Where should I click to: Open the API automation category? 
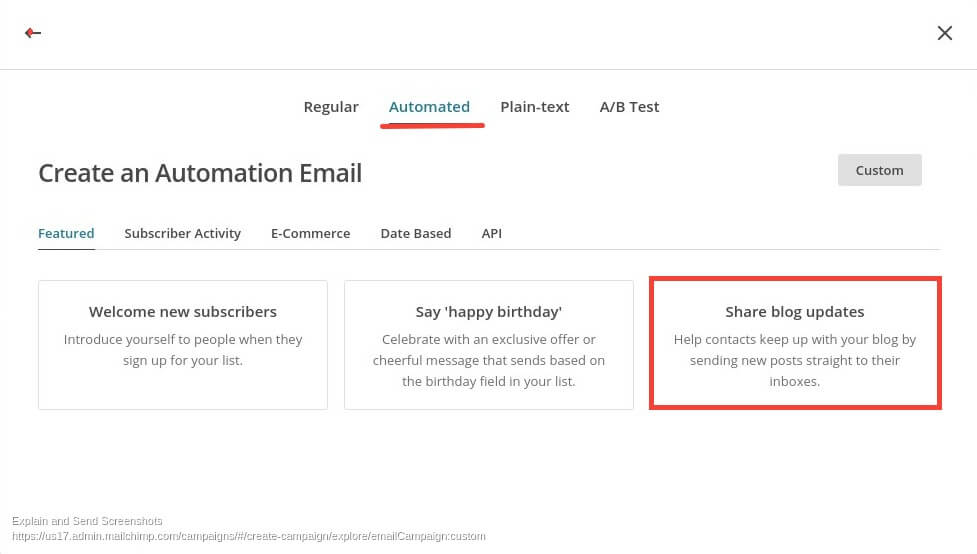coord(492,233)
